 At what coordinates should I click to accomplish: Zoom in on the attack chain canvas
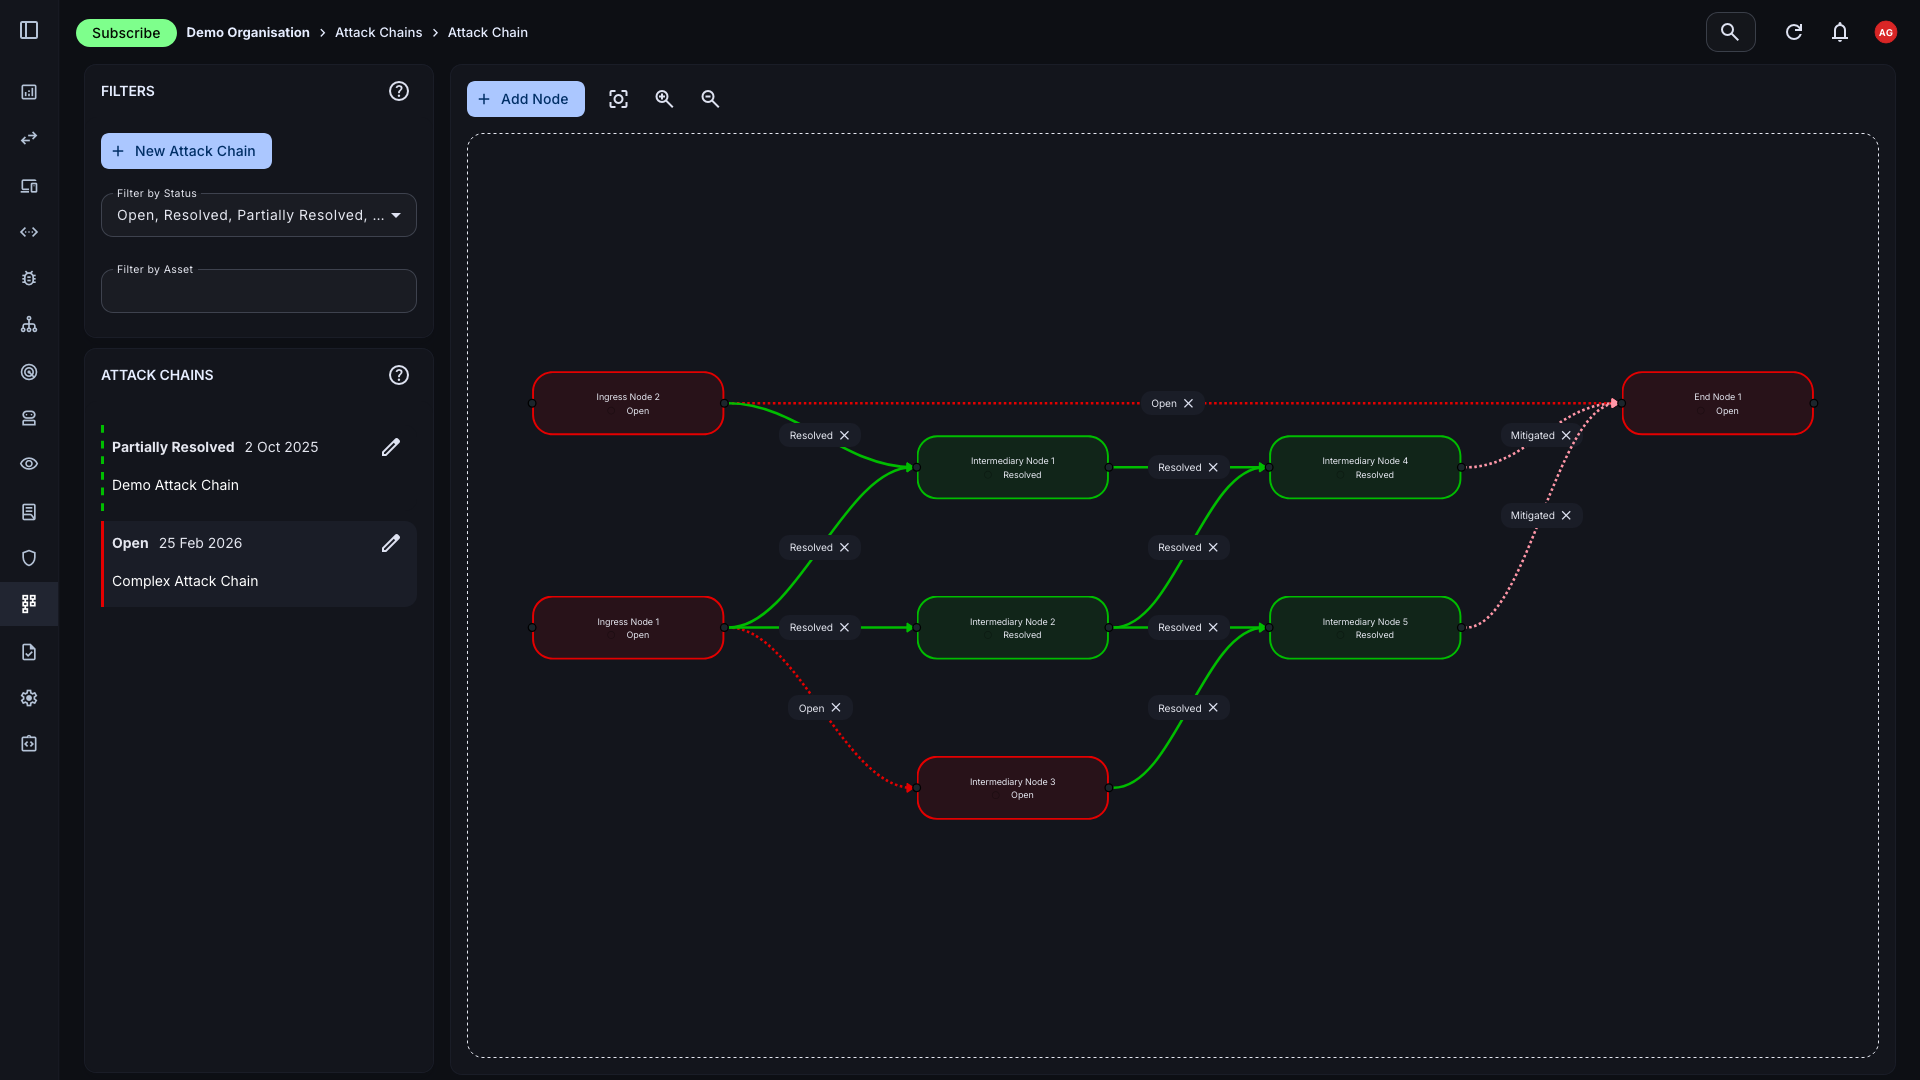coord(664,99)
